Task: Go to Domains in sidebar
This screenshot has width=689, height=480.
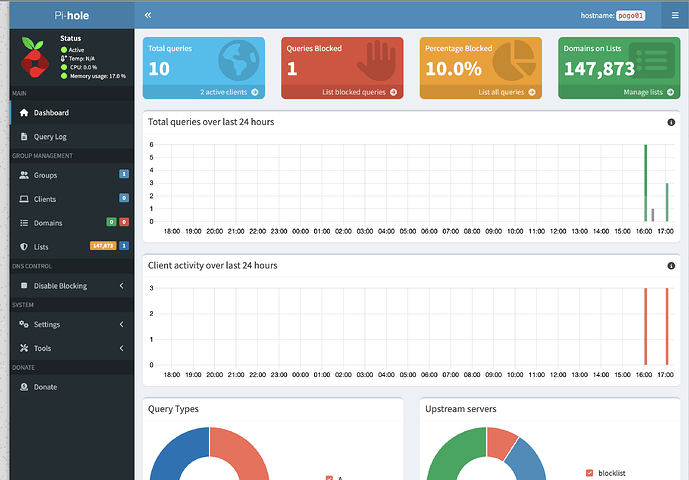Action: tap(48, 223)
